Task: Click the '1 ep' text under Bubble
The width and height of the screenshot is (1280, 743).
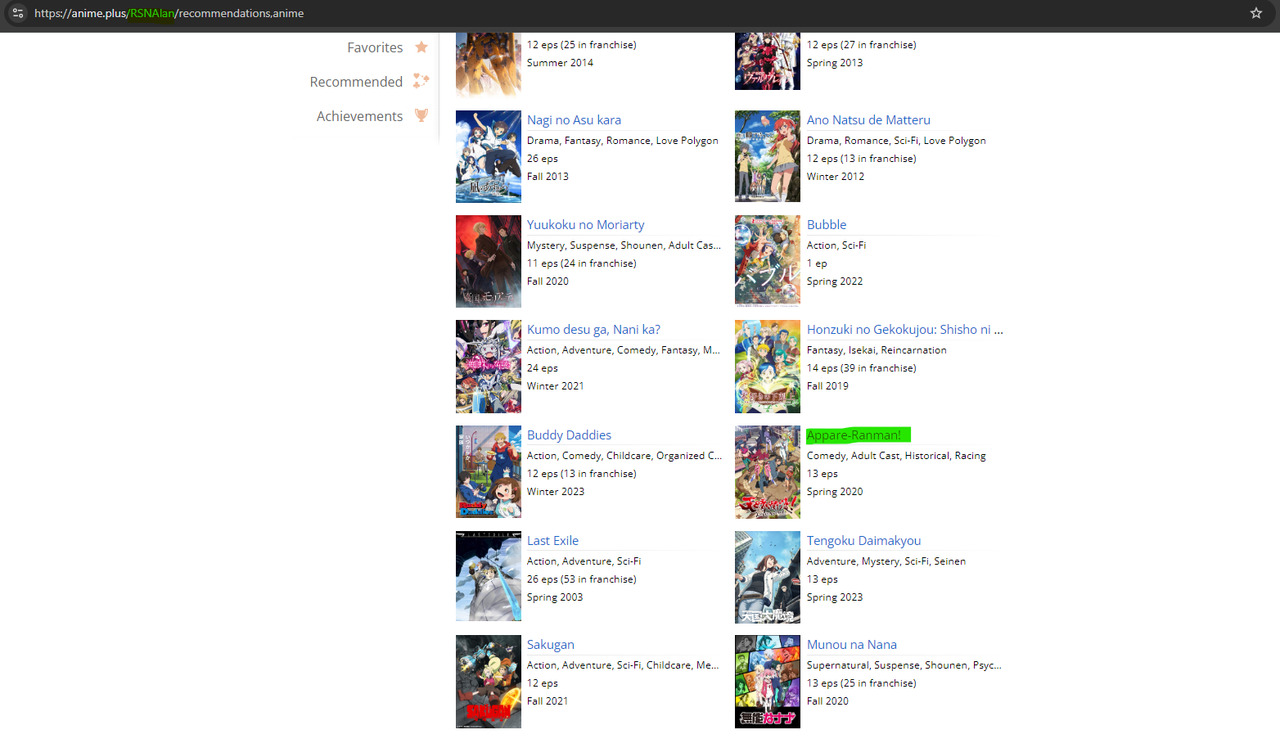Action: [x=817, y=264]
